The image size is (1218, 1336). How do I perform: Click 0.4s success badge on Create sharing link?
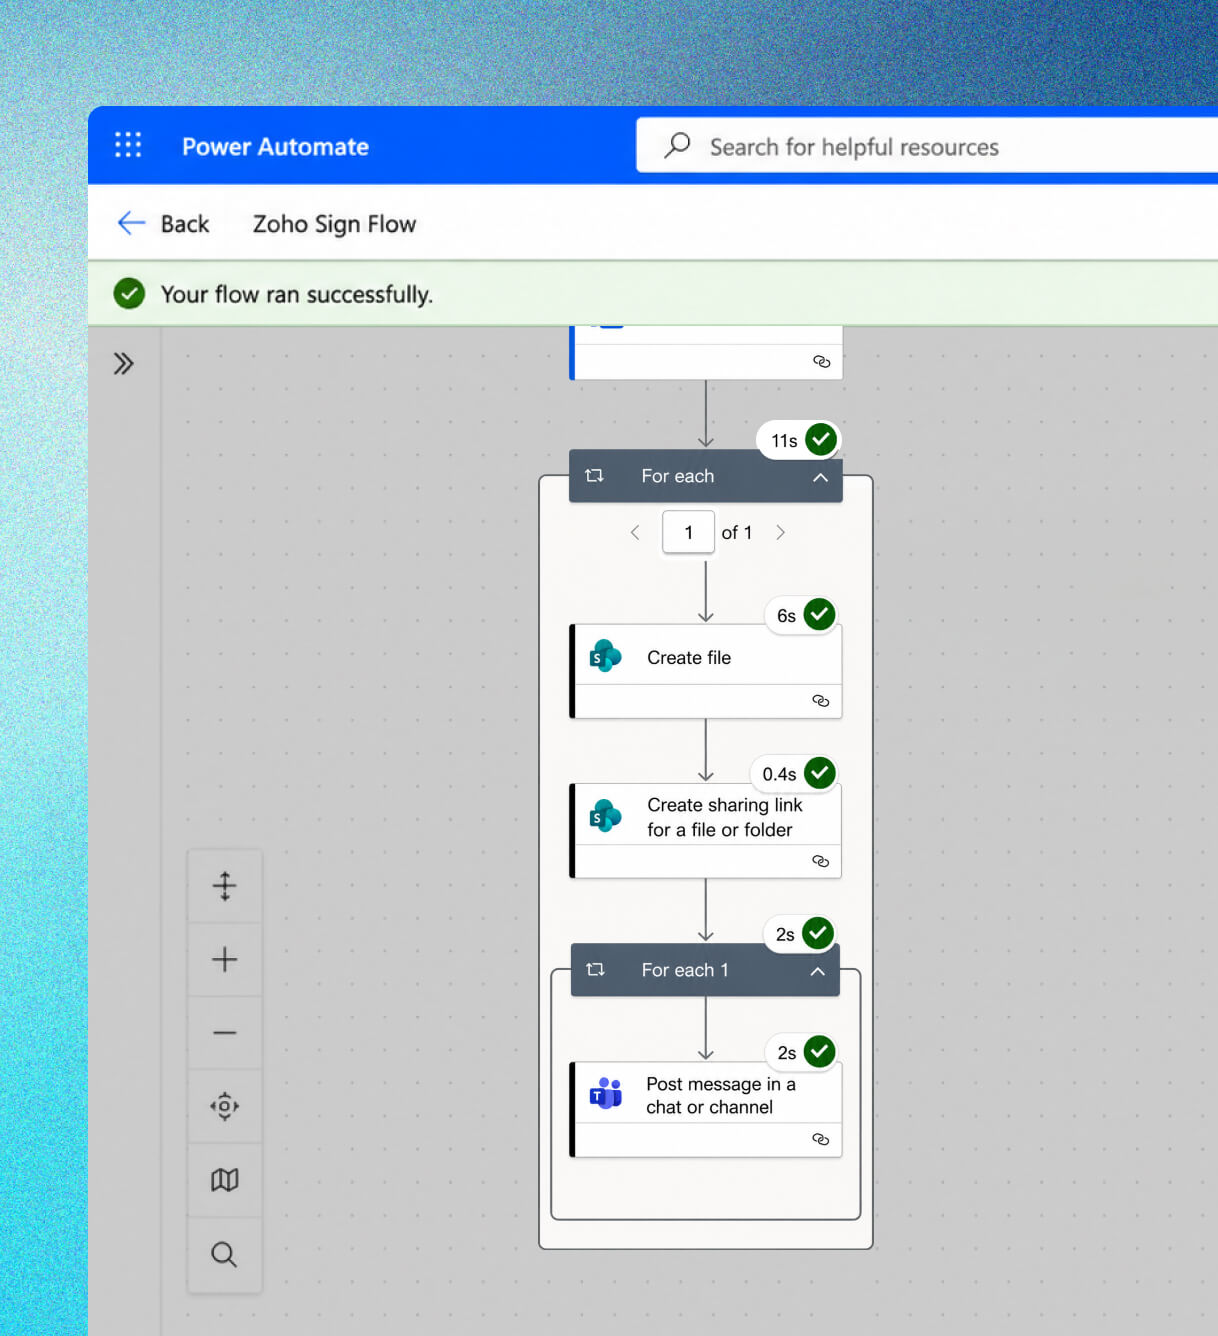point(794,773)
